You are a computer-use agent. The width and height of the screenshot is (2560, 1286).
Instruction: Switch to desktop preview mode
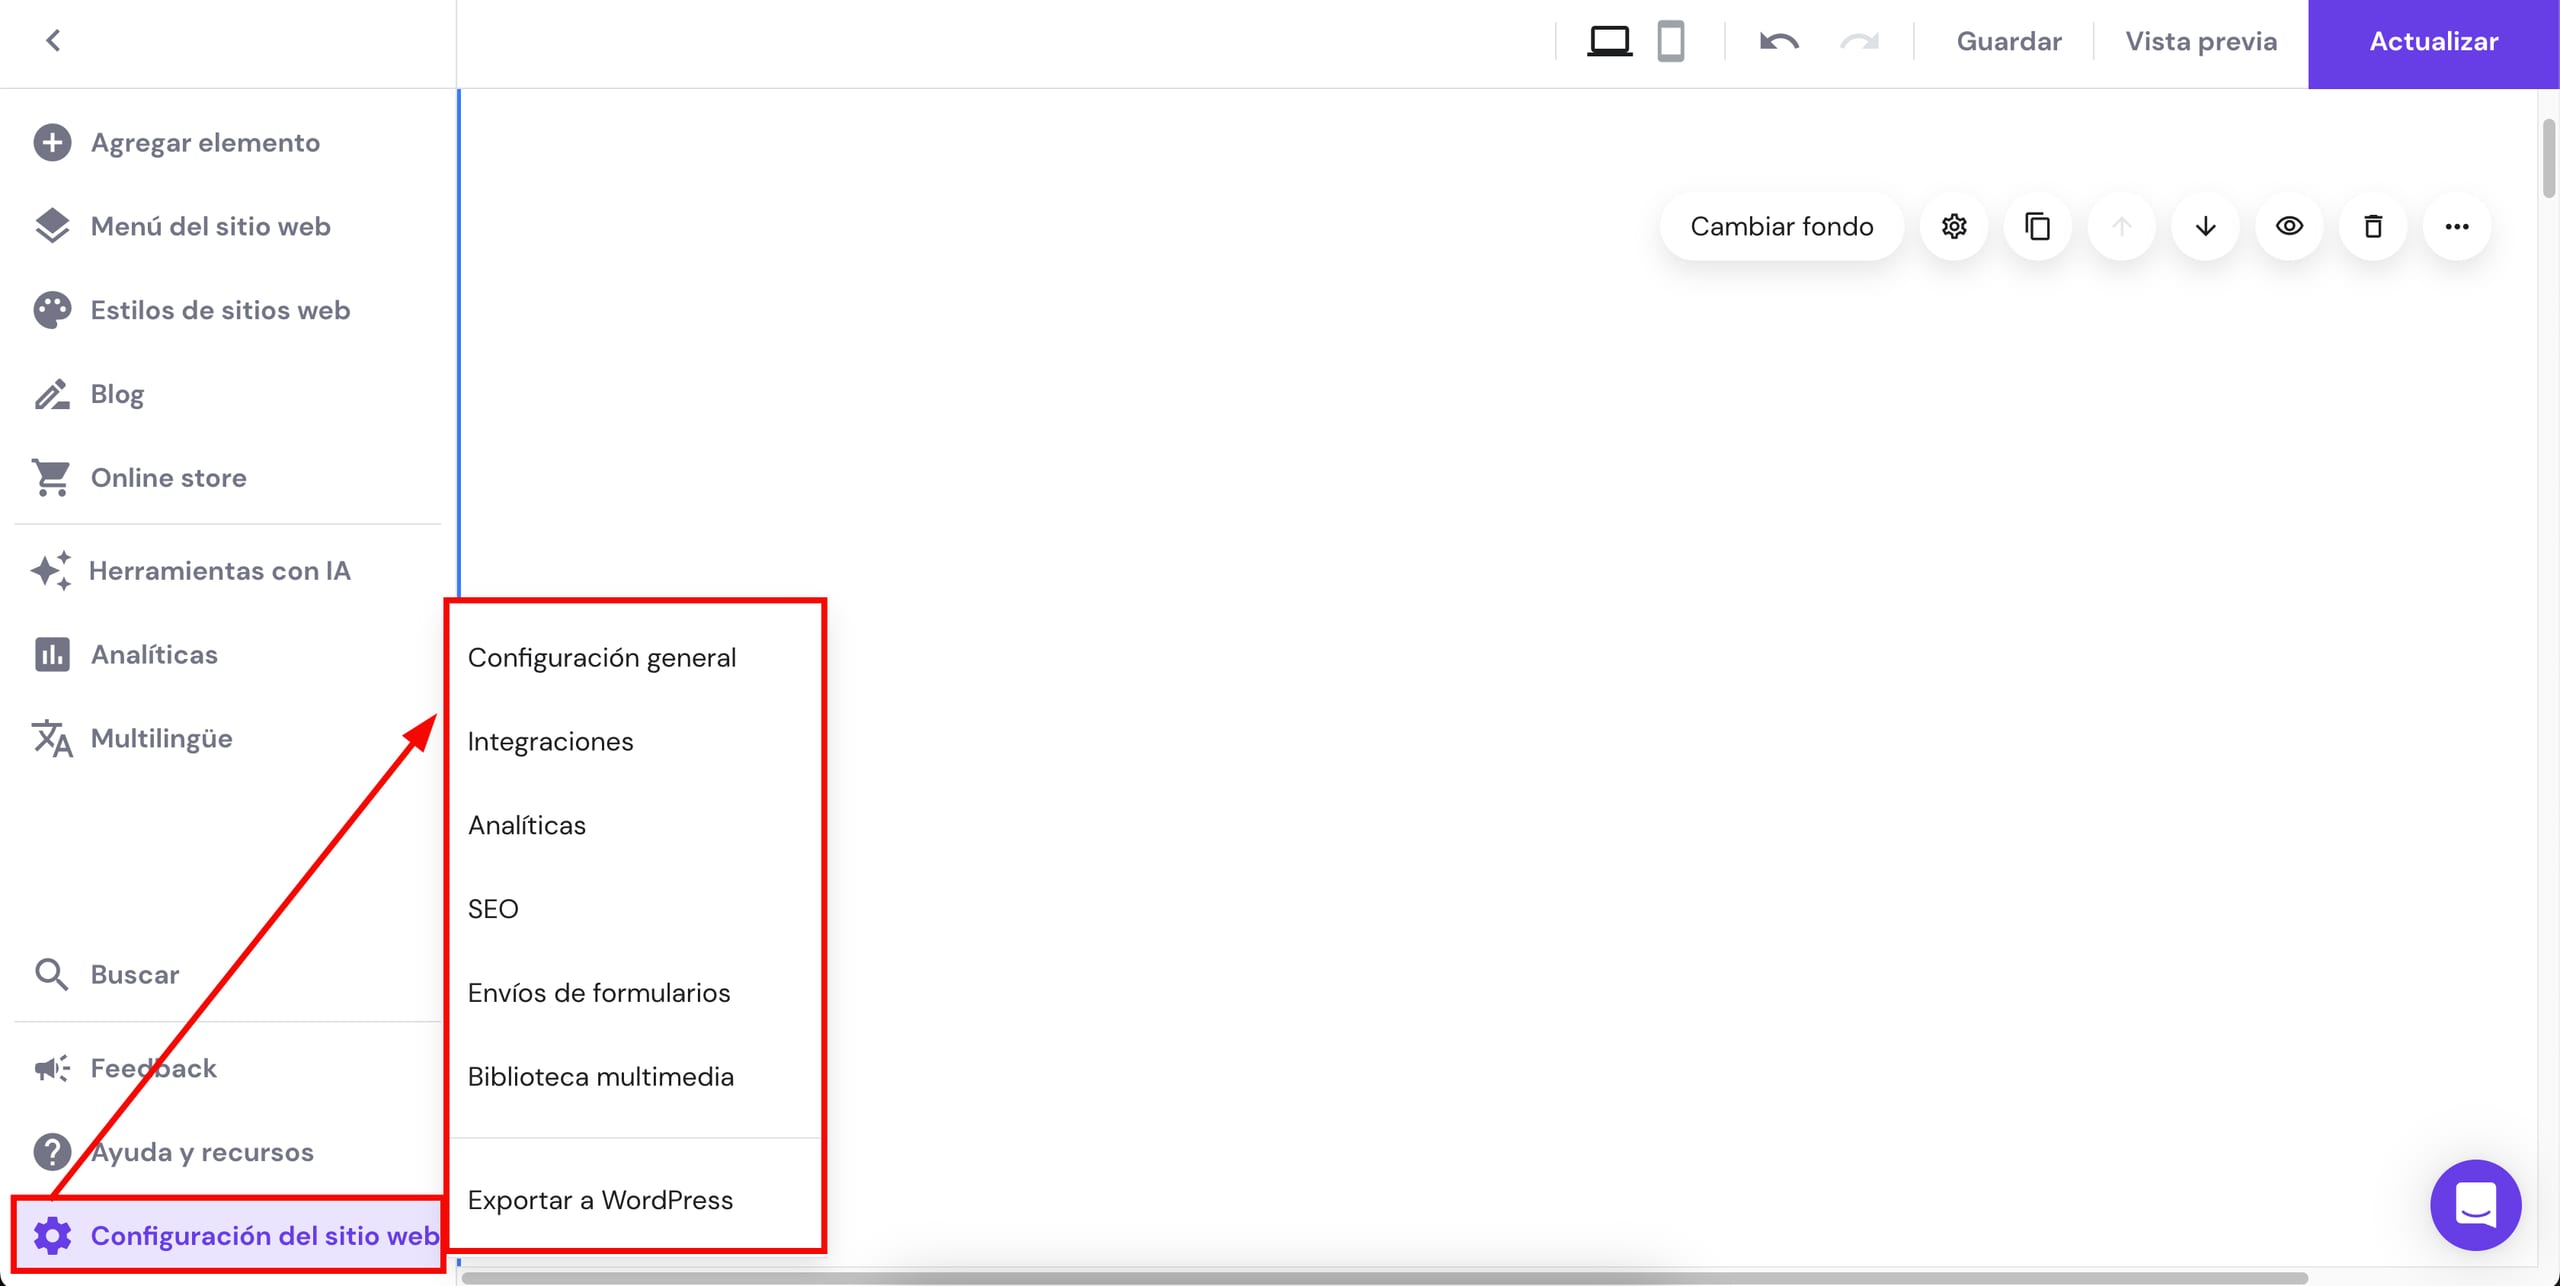(1610, 41)
